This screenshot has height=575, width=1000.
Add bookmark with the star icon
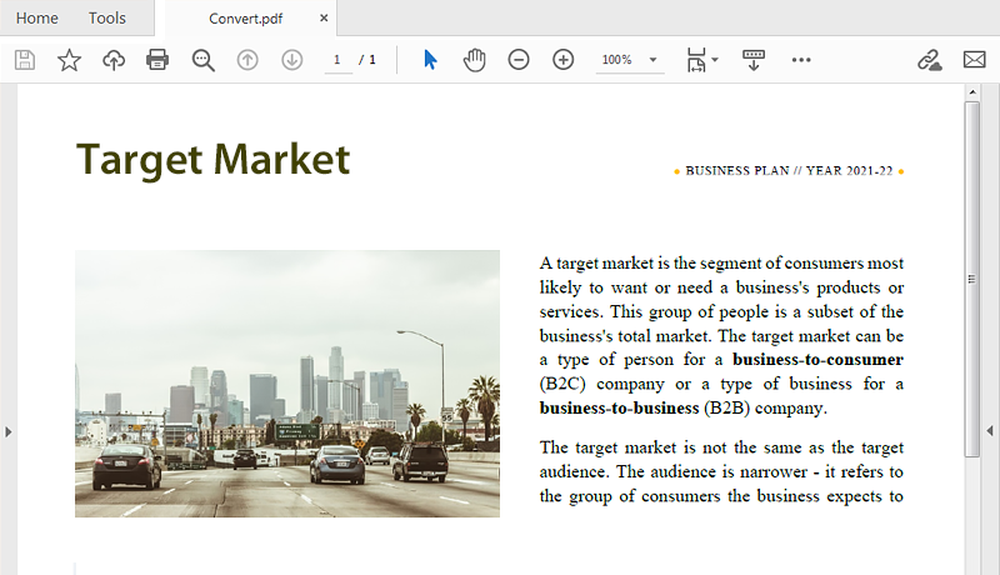pos(69,60)
